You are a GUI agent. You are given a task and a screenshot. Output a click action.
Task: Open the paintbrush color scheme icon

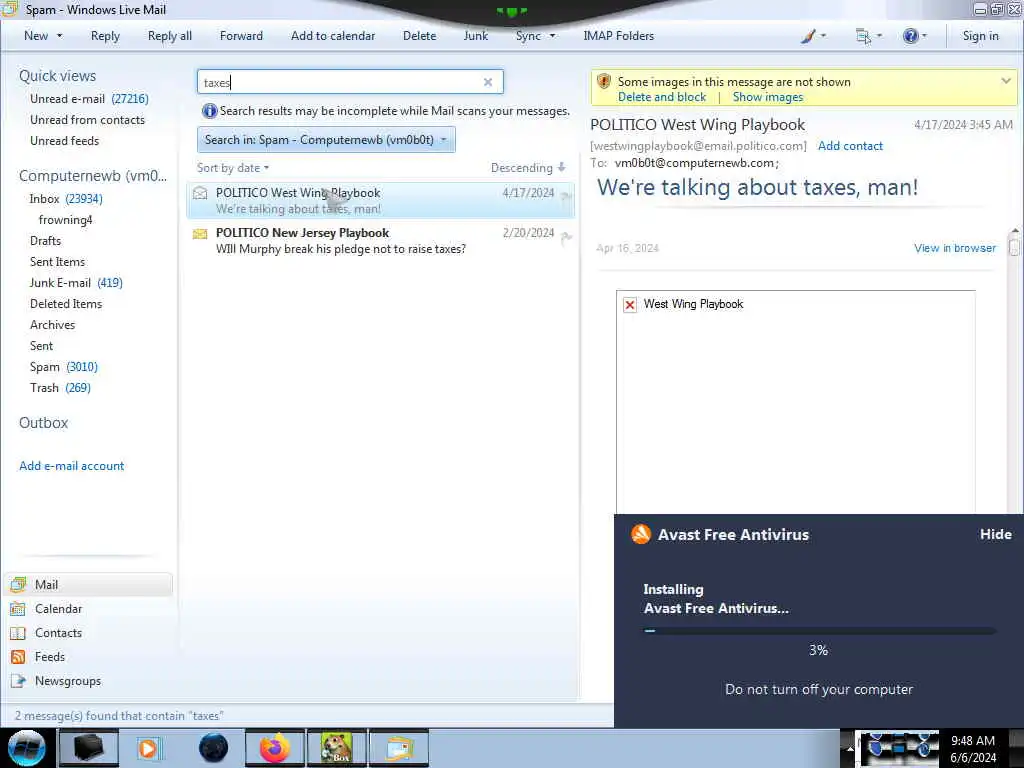coord(808,36)
